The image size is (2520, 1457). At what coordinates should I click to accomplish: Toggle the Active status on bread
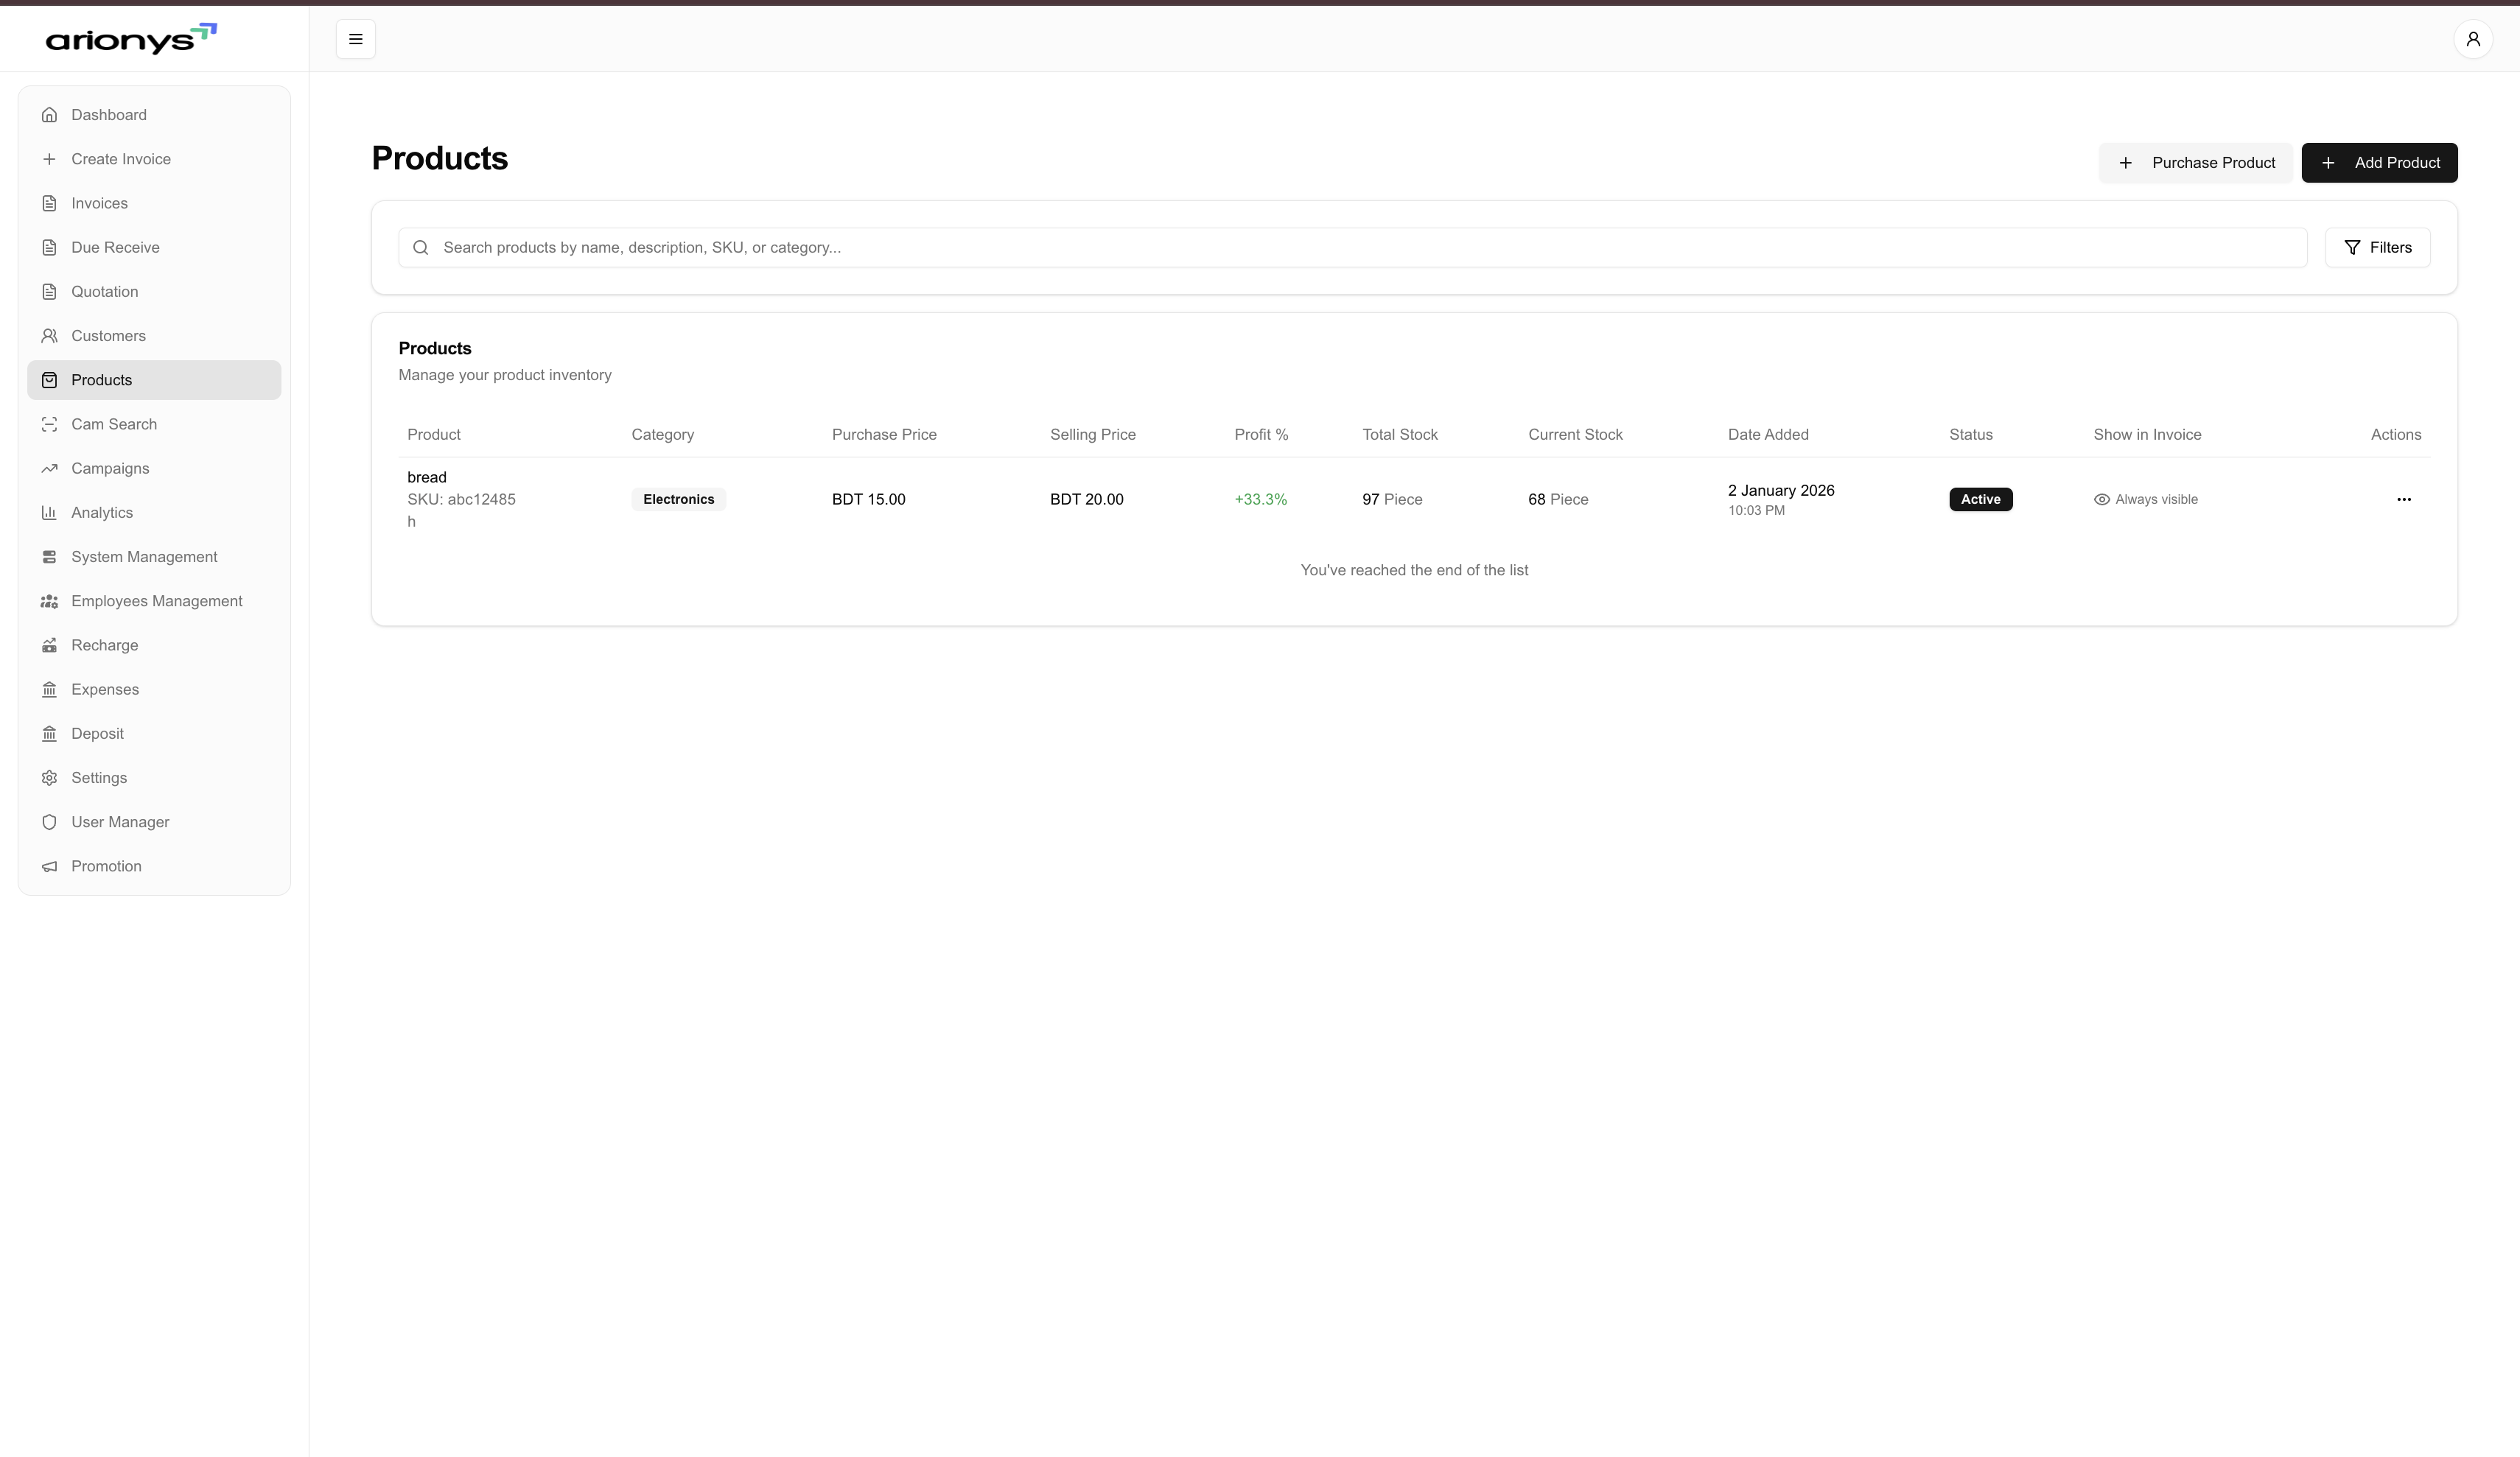[x=1981, y=499]
